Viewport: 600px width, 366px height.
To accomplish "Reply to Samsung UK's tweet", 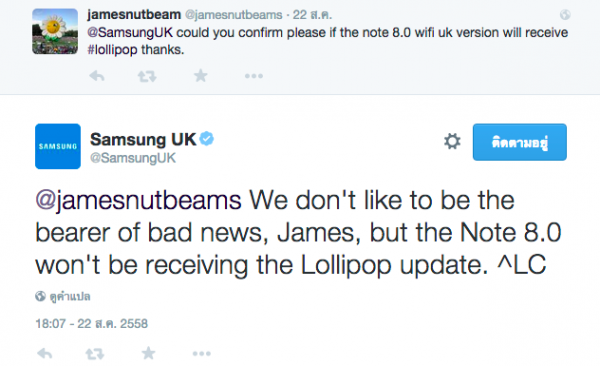I will (x=45, y=353).
